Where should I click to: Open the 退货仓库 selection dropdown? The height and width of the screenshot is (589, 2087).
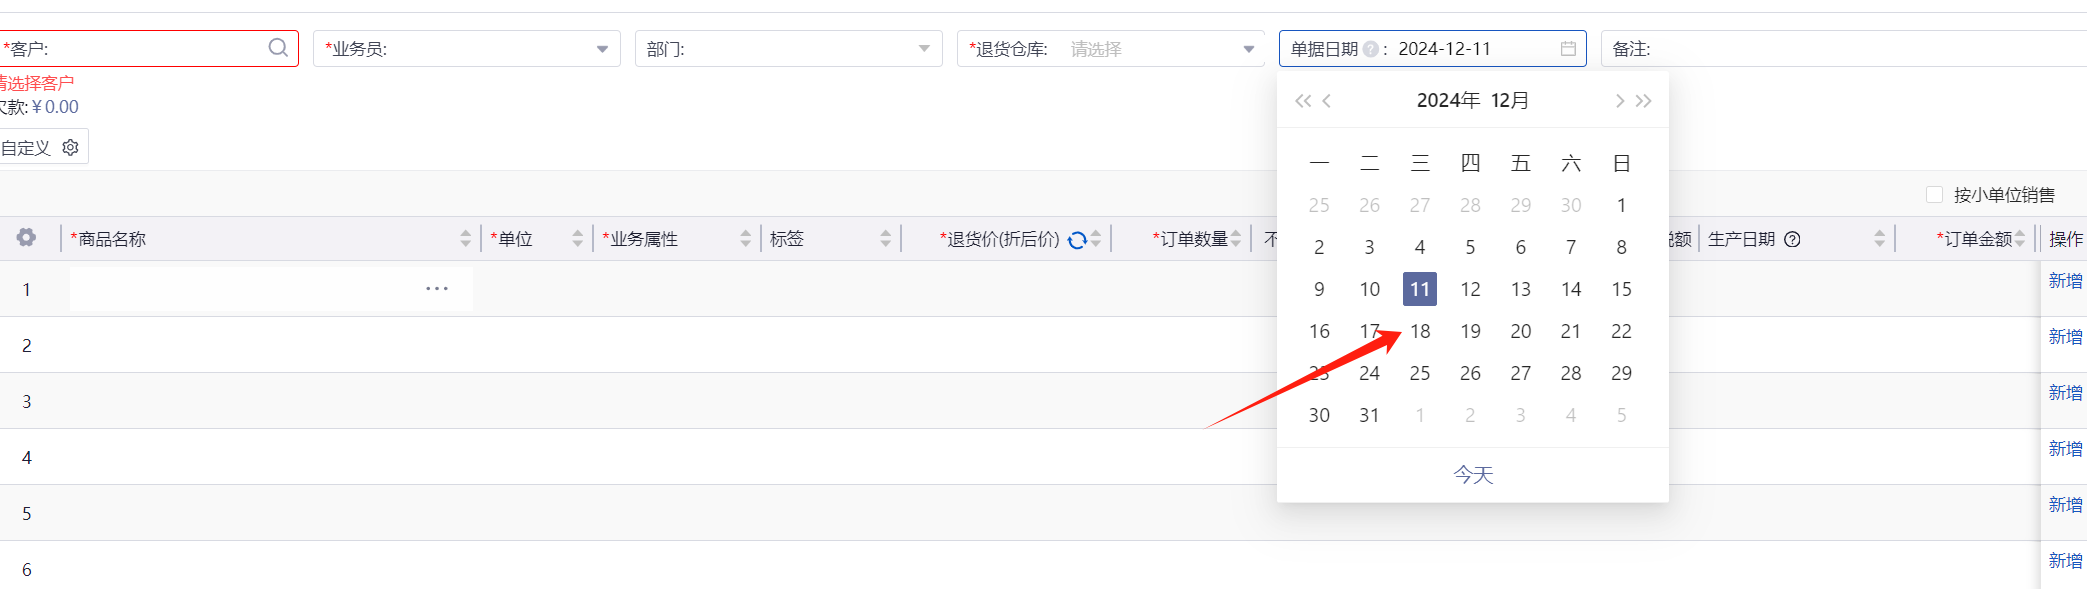tap(1248, 49)
